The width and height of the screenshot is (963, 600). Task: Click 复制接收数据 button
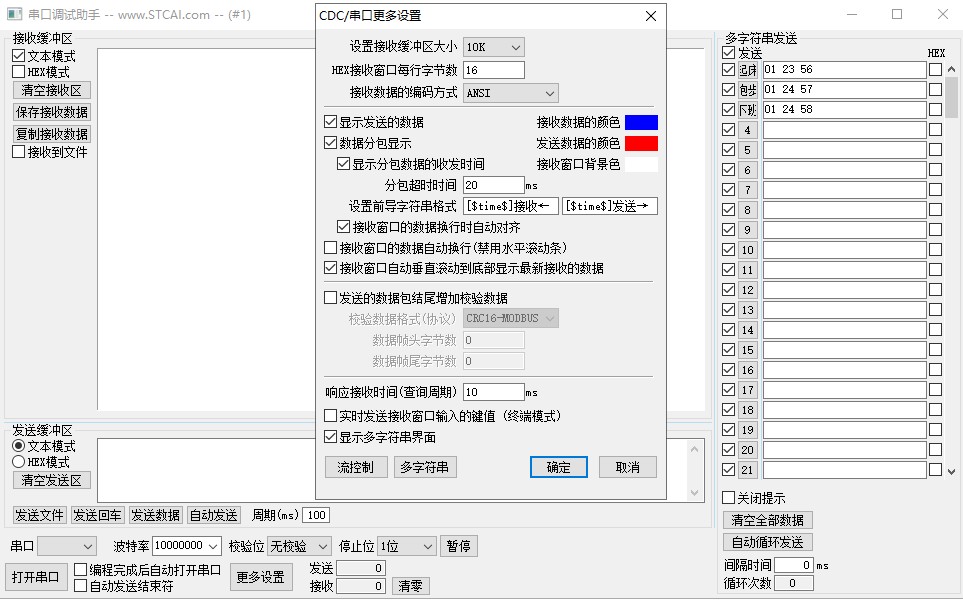52,134
